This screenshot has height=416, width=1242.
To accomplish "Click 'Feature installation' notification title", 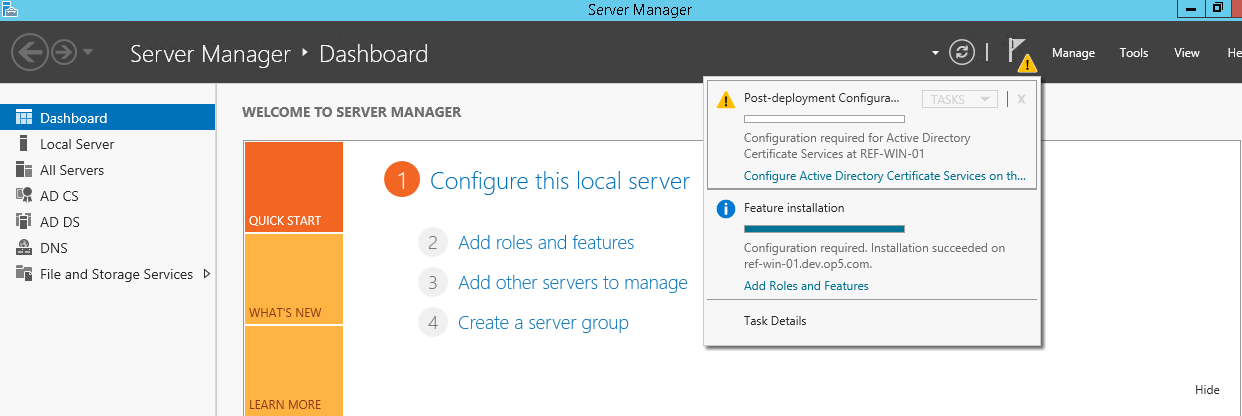I will pyautogui.click(x=794, y=208).
